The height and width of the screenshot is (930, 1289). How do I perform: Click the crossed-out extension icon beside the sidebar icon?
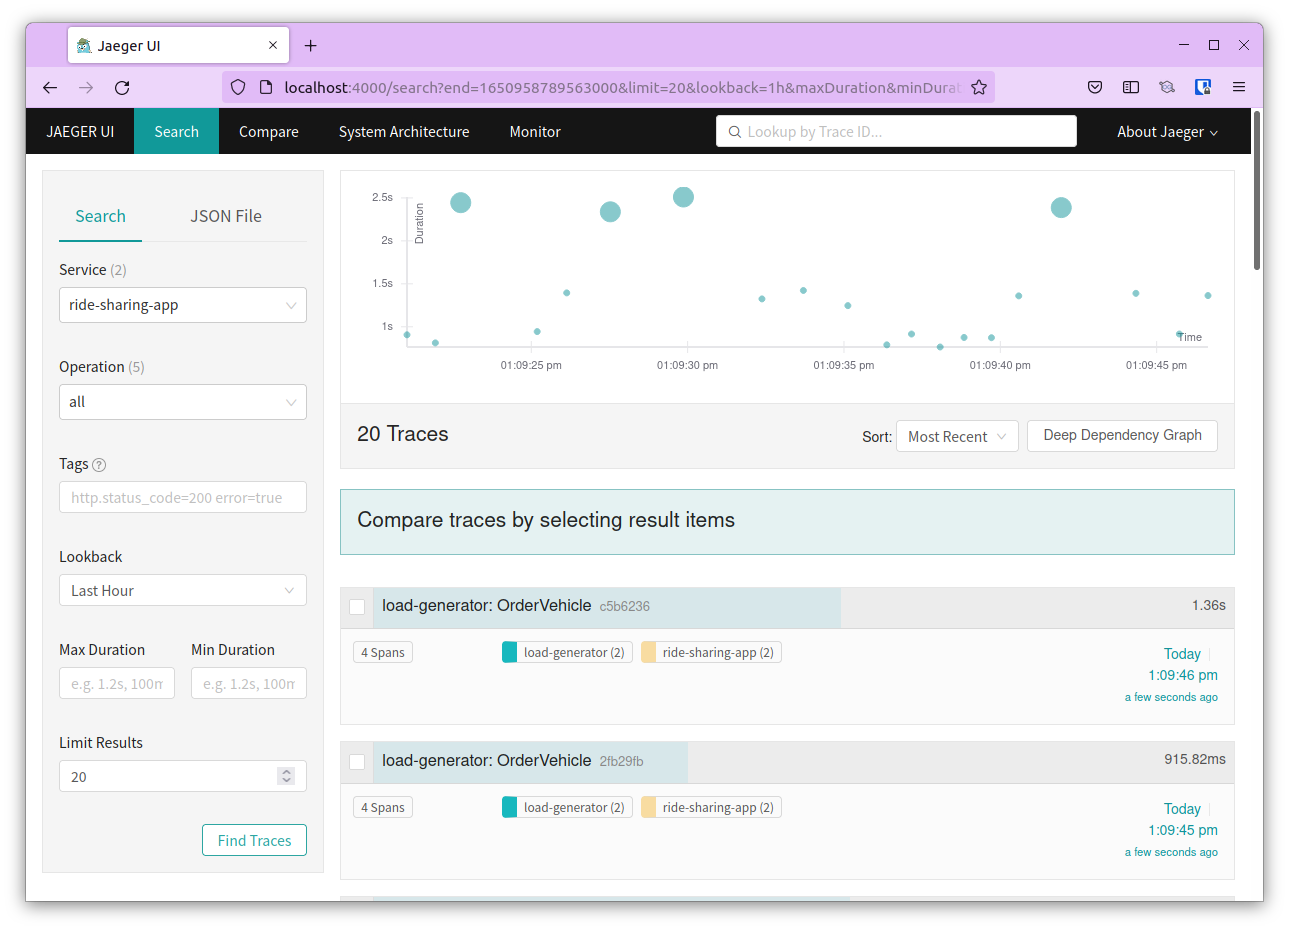[1167, 88]
